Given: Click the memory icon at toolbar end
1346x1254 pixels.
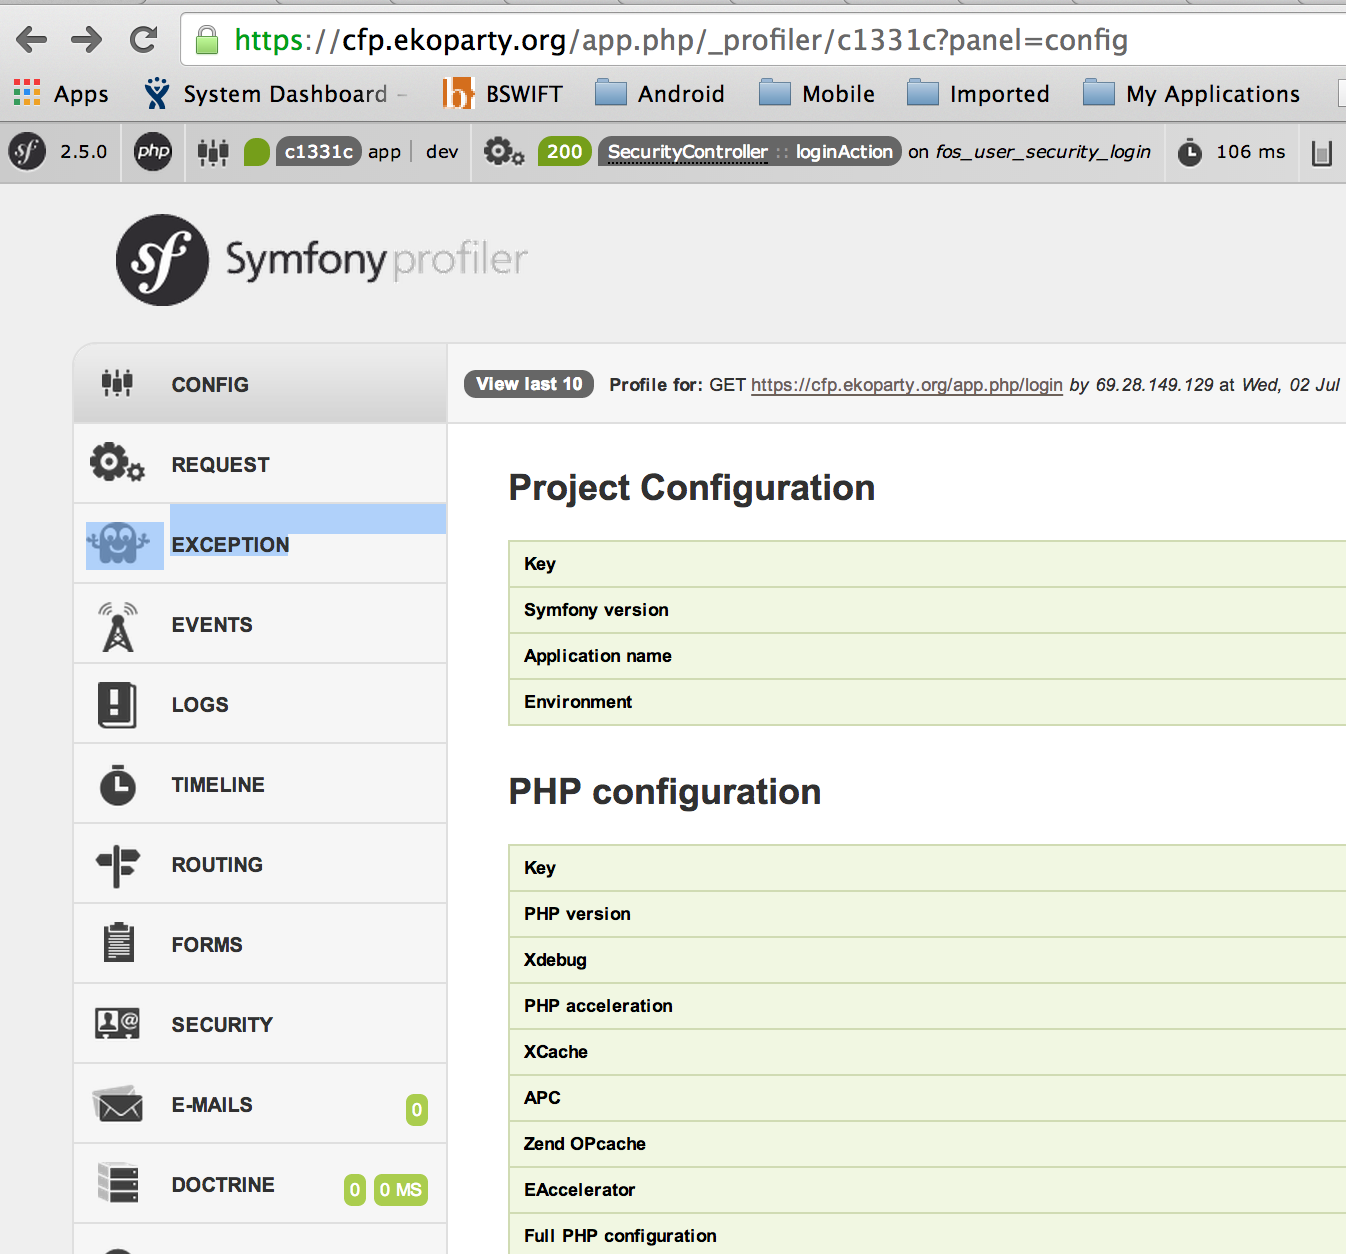Looking at the screenshot, I should [1322, 153].
